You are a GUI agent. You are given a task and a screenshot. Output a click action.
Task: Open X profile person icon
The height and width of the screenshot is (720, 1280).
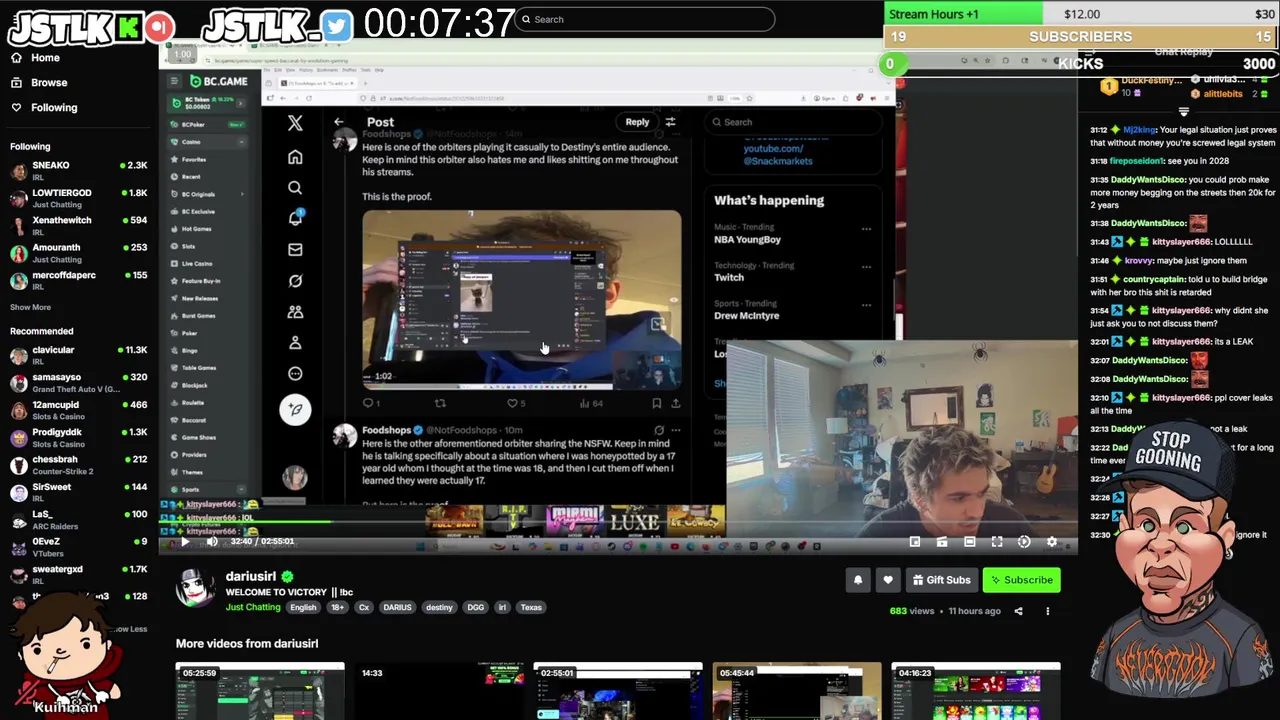pyautogui.click(x=295, y=342)
